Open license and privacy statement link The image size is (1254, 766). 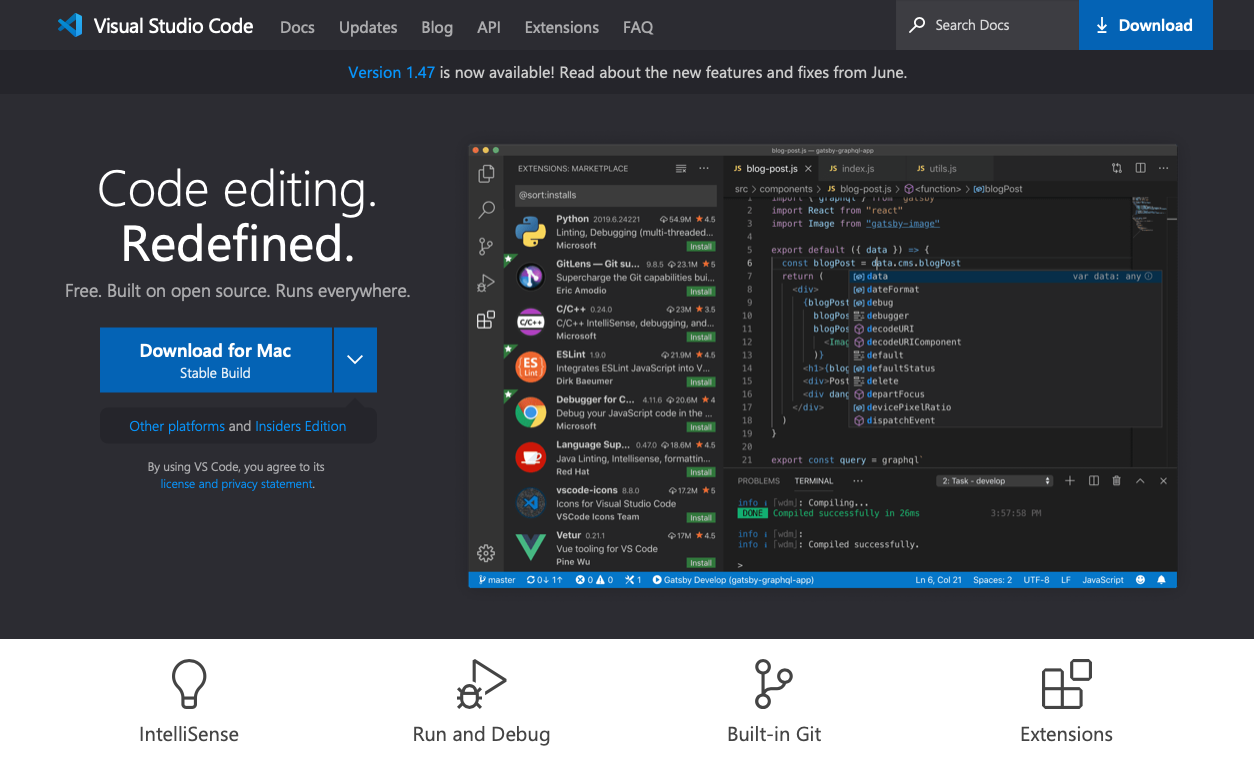point(237,484)
